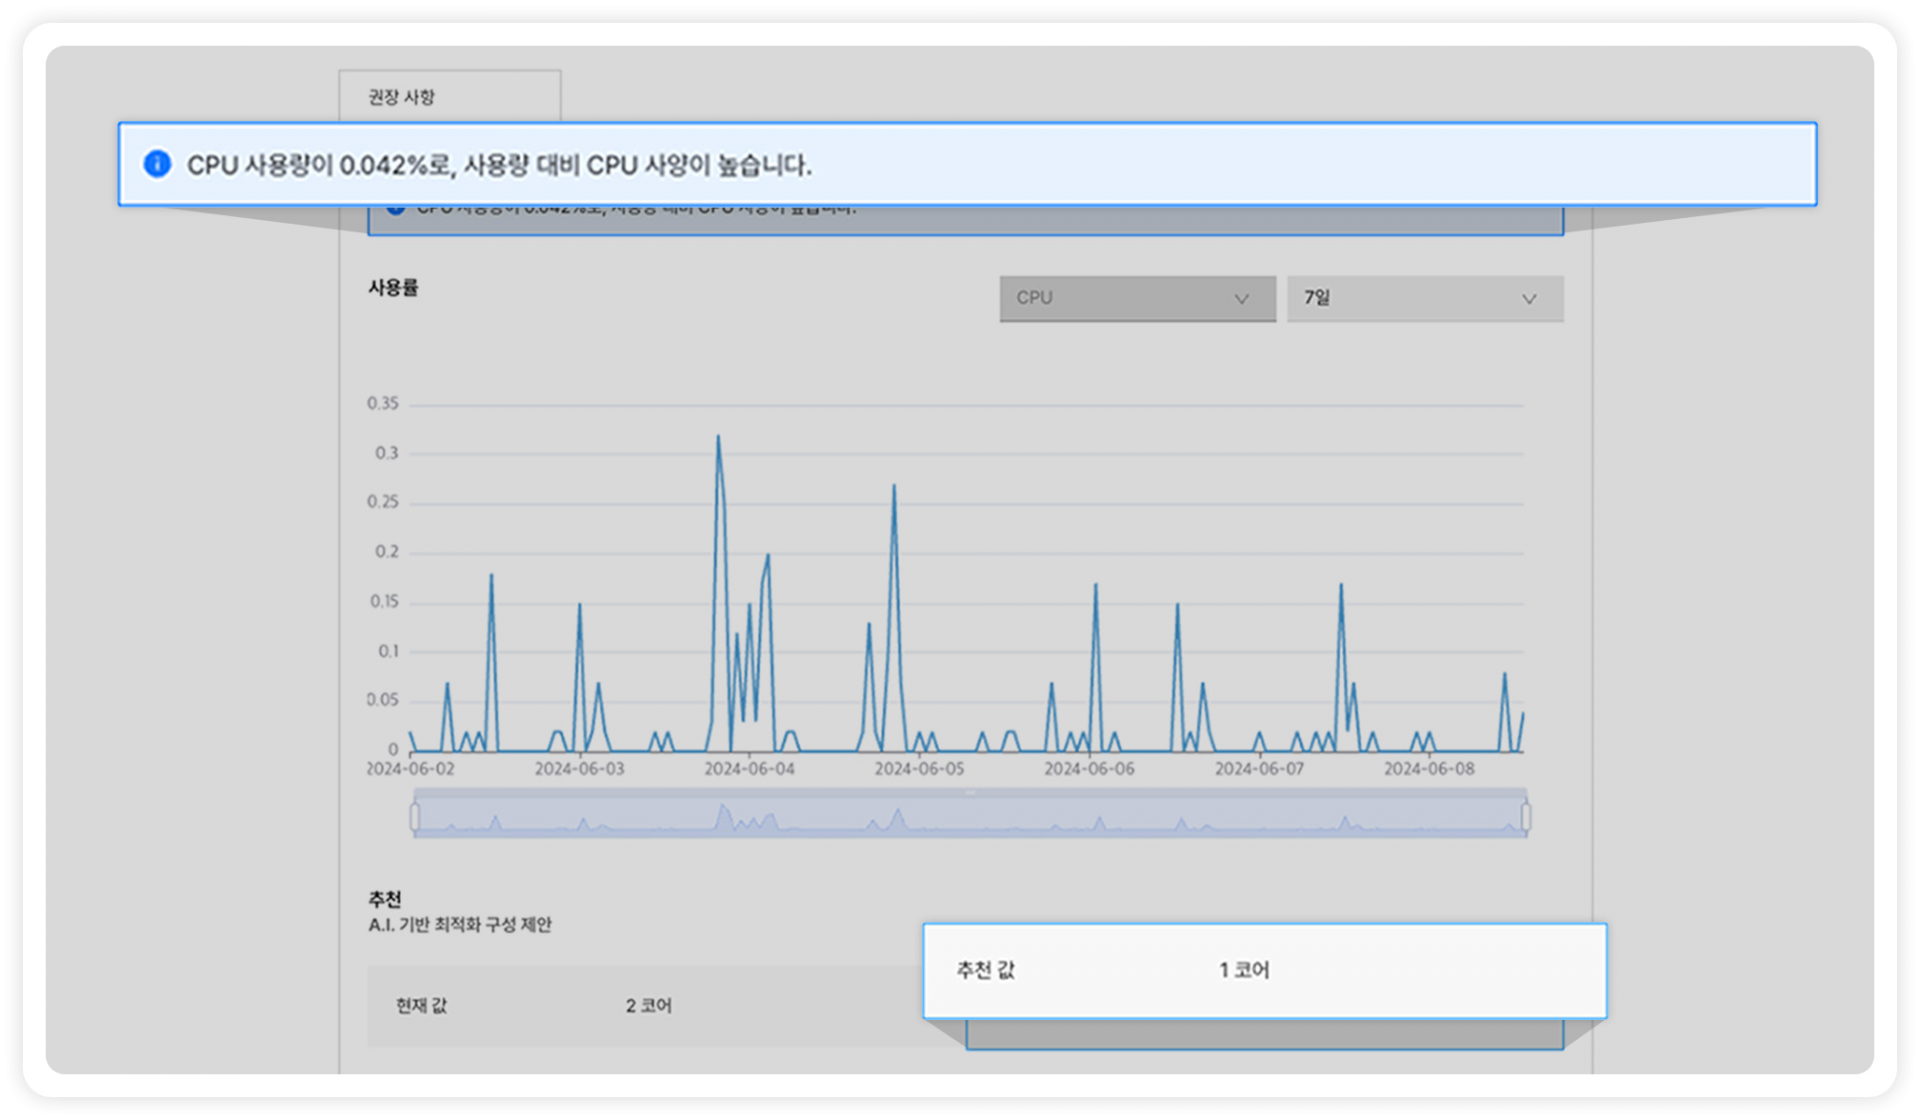The image size is (1920, 1120).
Task: Click the 추천 section heading
Action: tap(385, 899)
